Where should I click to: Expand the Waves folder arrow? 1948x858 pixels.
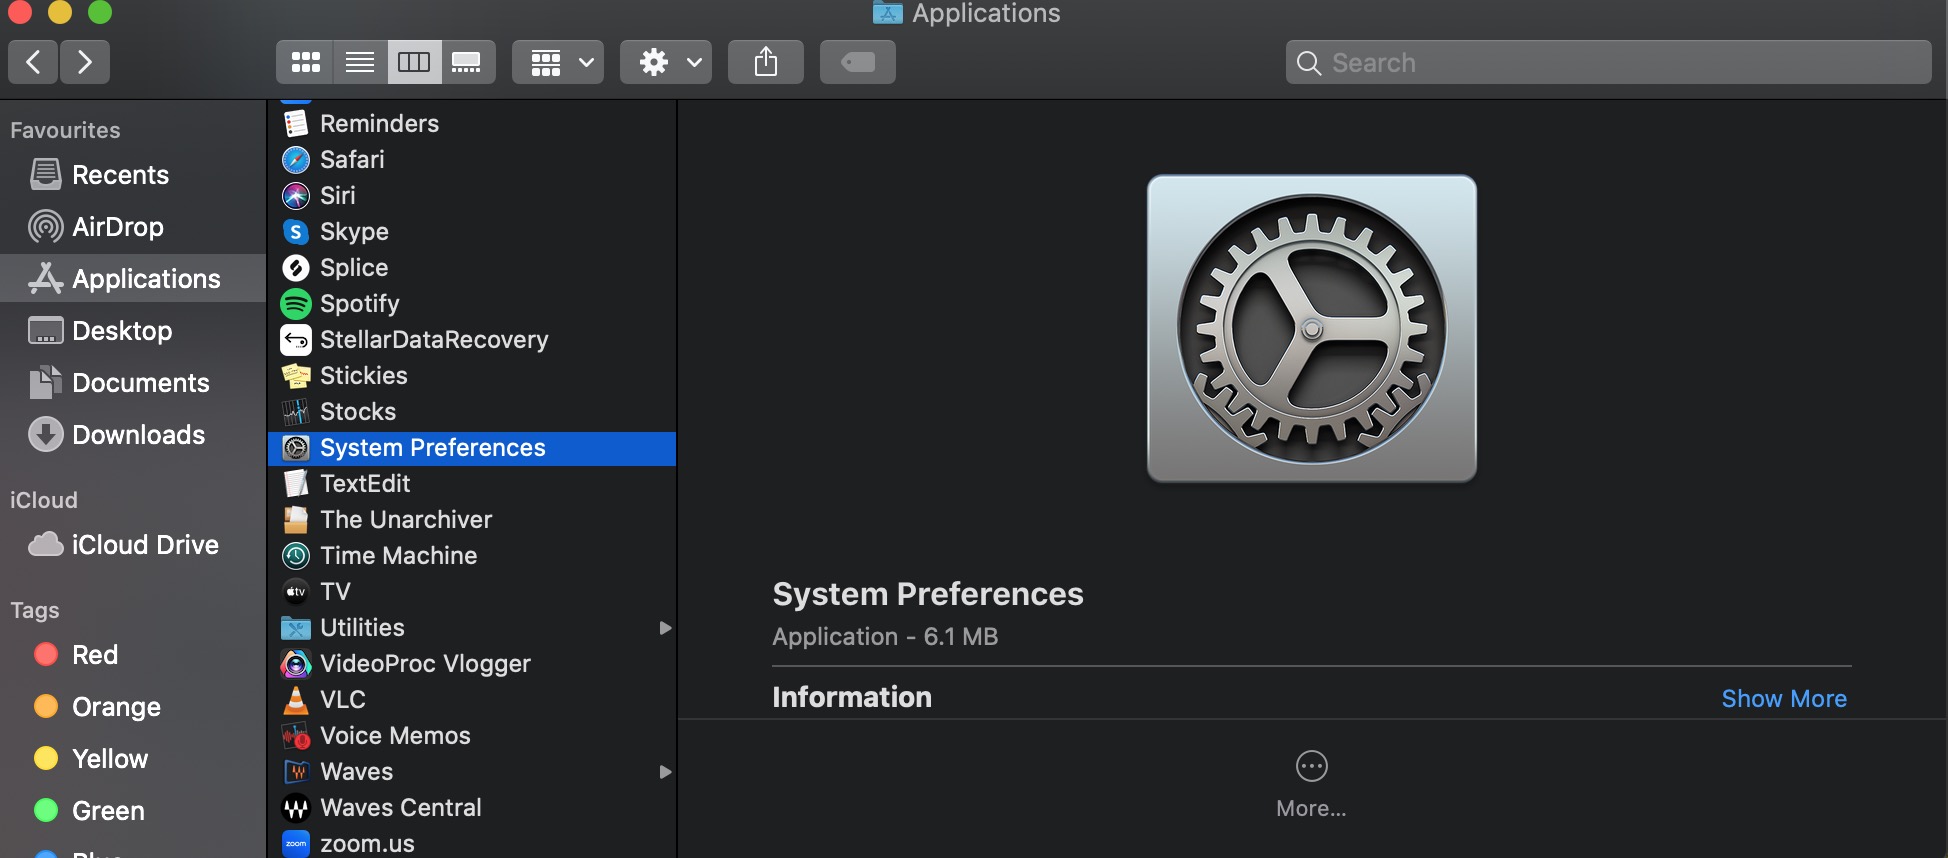coord(665,772)
